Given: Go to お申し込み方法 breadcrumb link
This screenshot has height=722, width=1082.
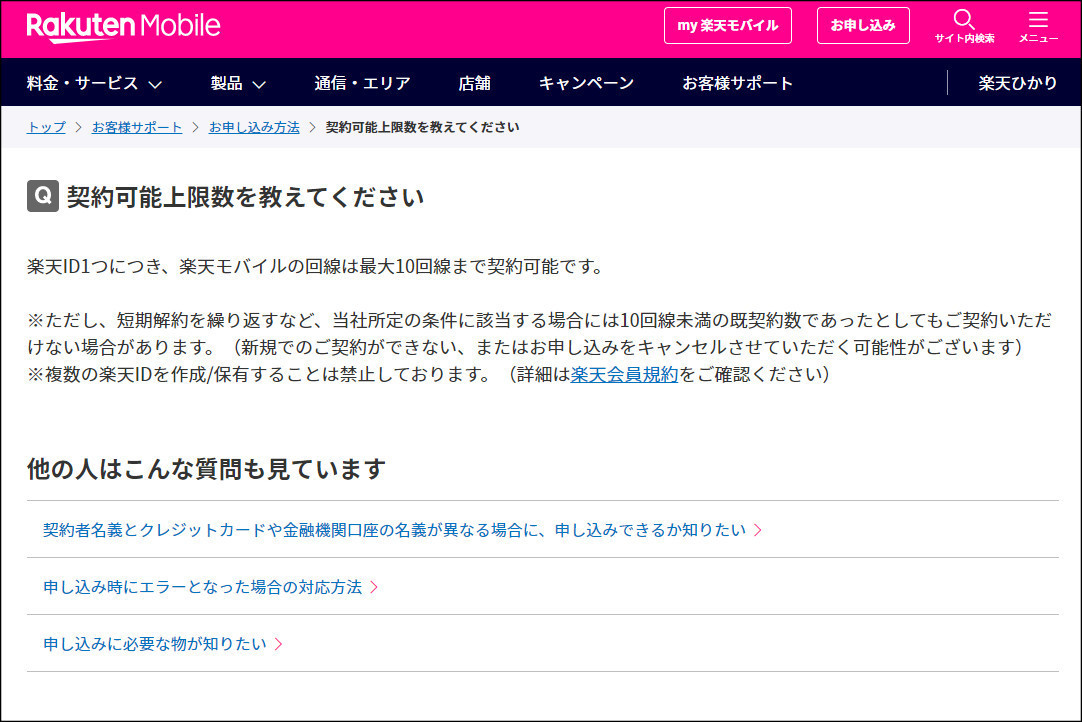Looking at the screenshot, I should click(x=254, y=127).
